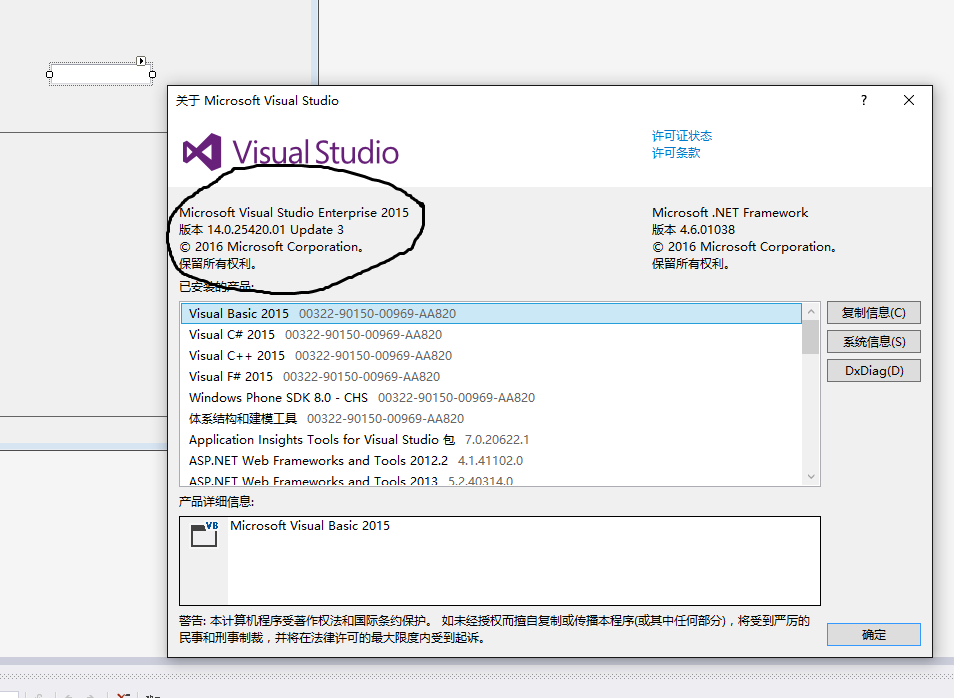Select ASP.NET Web Frameworks and Tools 2012.2 row
This screenshot has width=954, height=698.
pyautogui.click(x=491, y=461)
